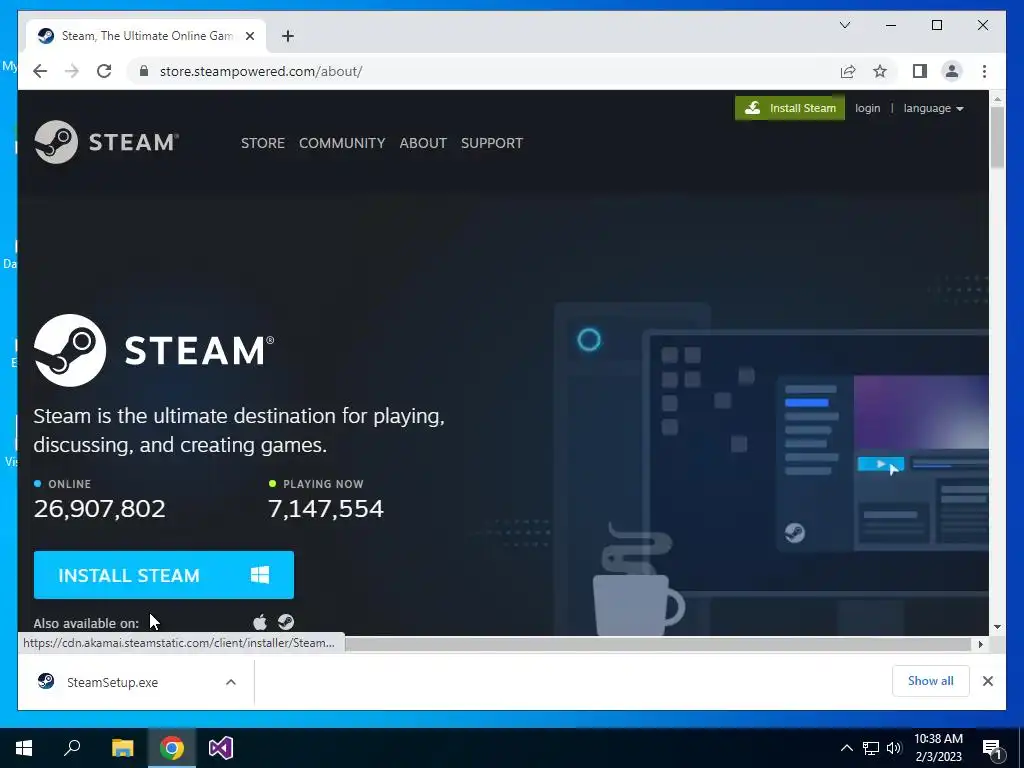
Task: Click the Chrome back arrow
Action: point(40,71)
